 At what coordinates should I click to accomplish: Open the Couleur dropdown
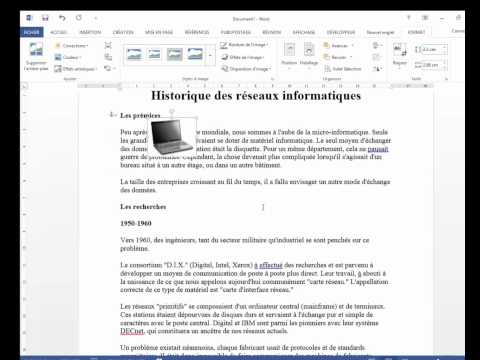coord(68,57)
